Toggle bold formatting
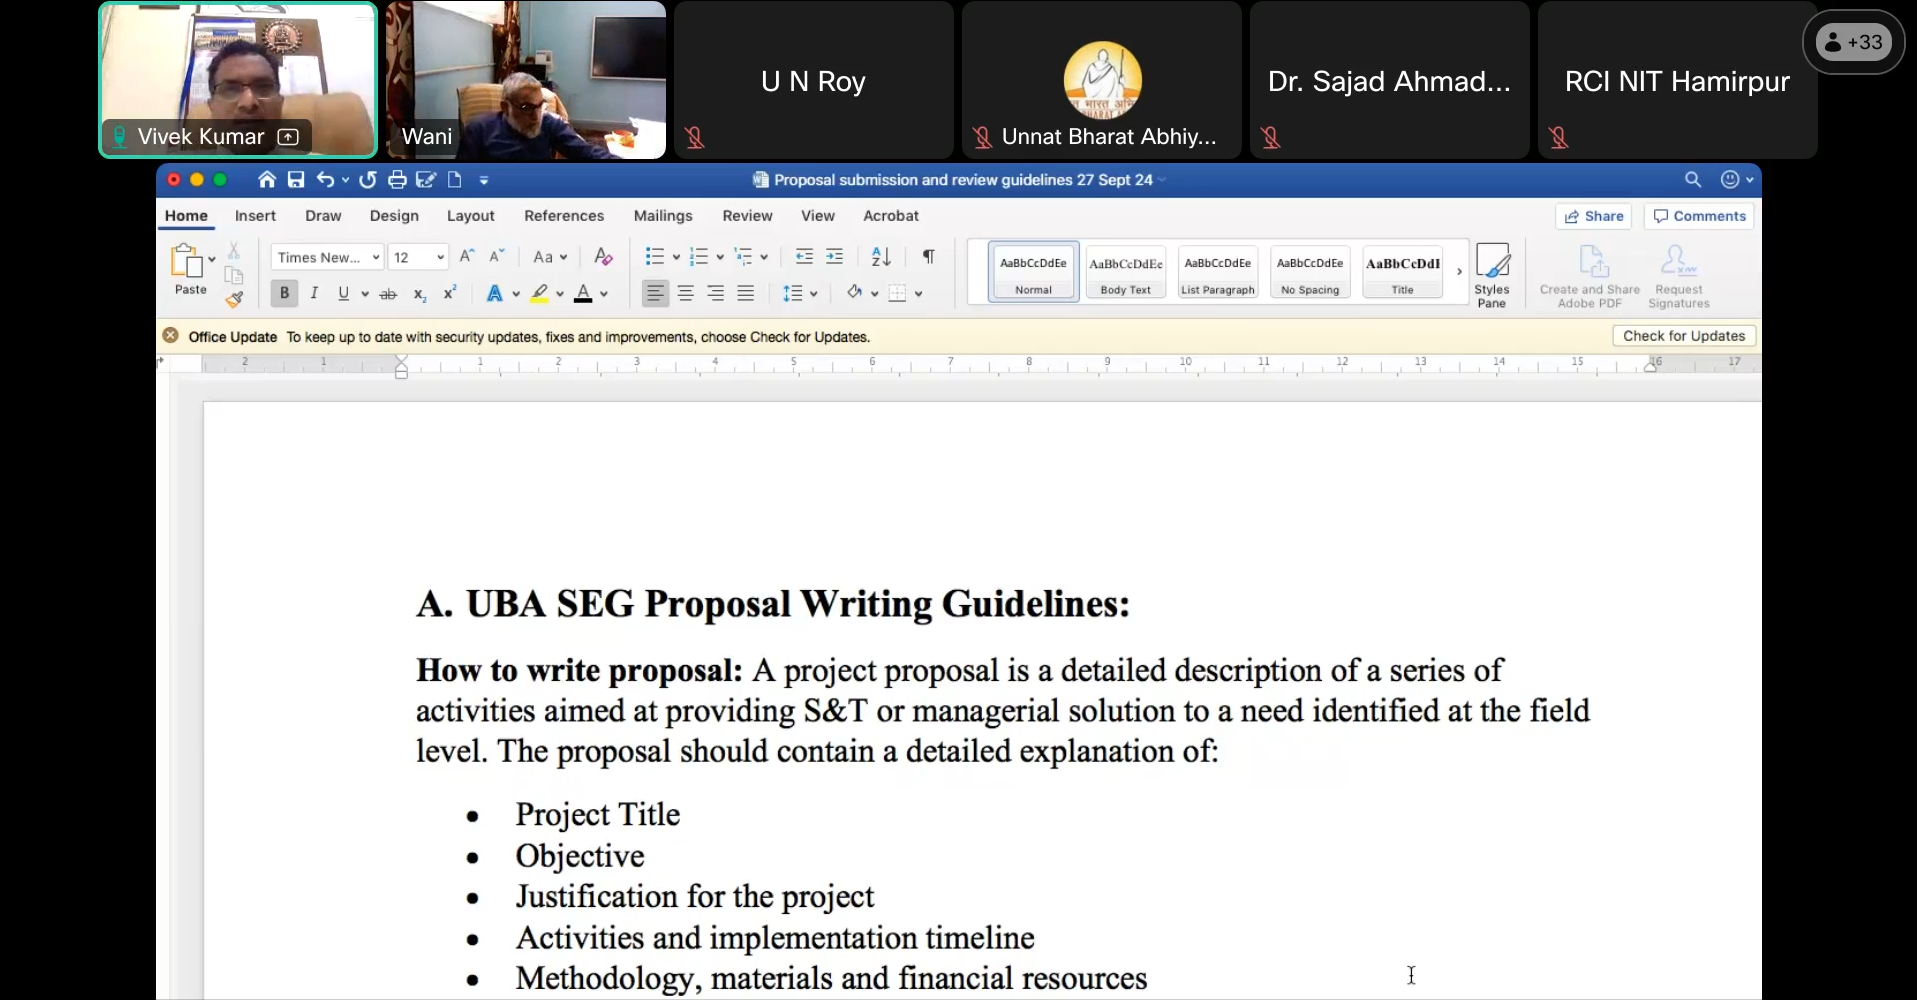The image size is (1917, 1000). 285,293
